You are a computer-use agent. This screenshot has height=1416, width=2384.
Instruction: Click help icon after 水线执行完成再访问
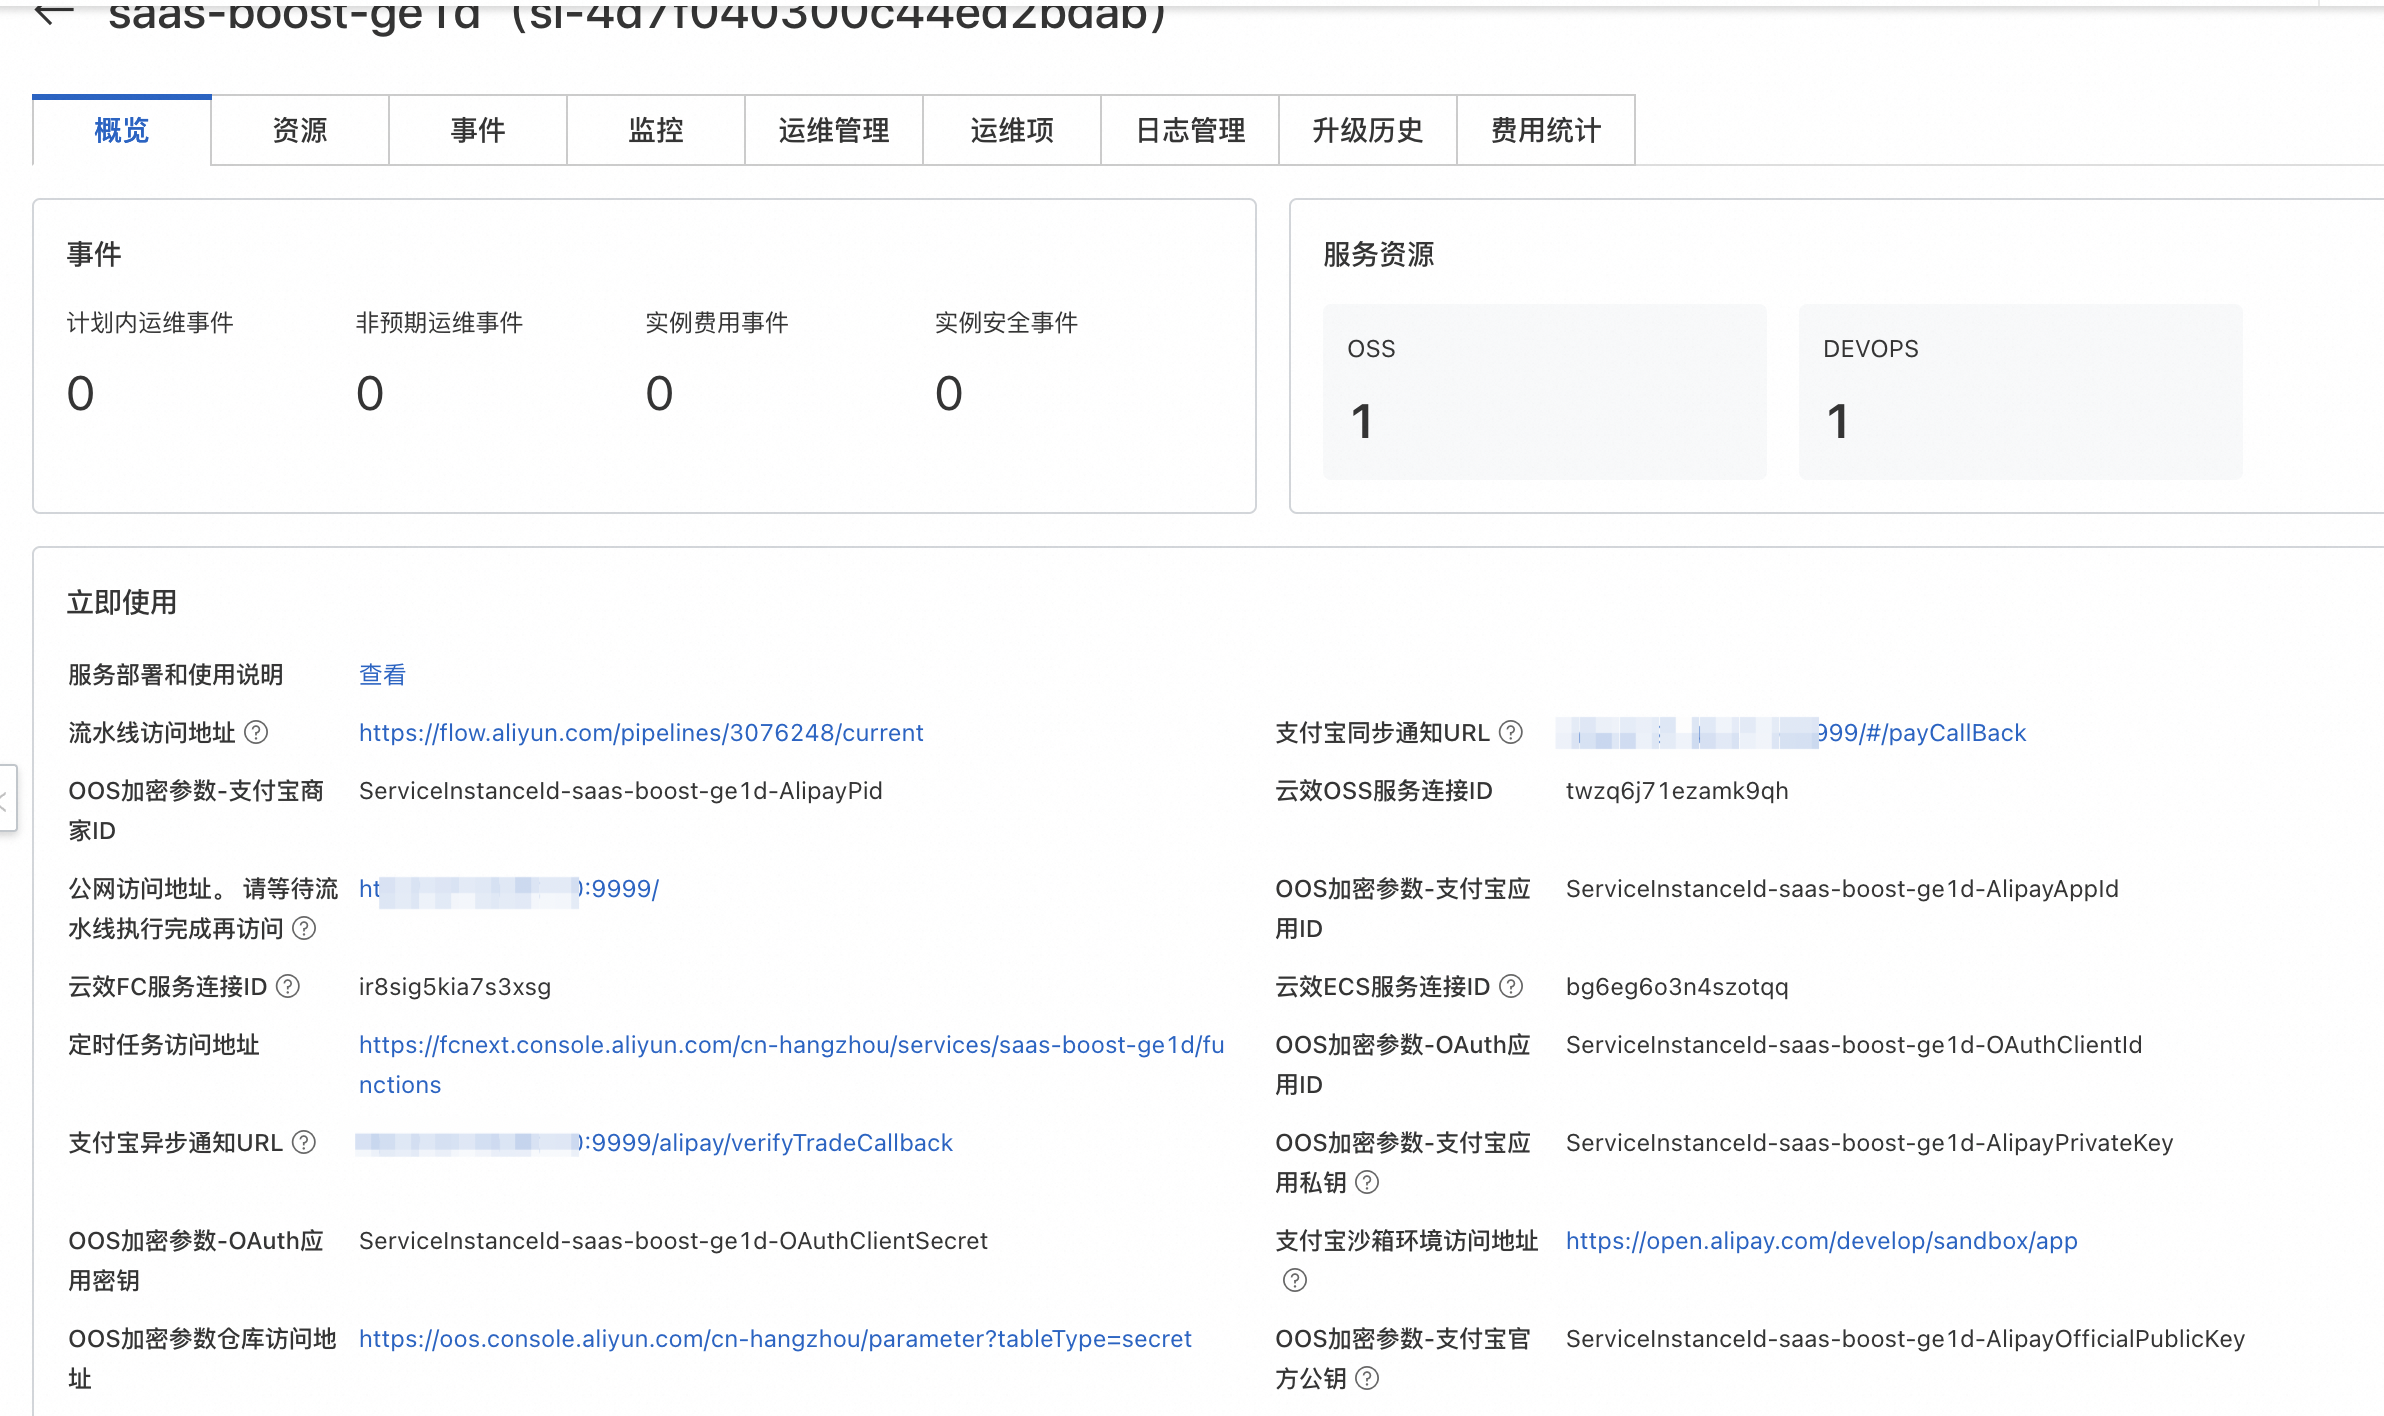(304, 929)
